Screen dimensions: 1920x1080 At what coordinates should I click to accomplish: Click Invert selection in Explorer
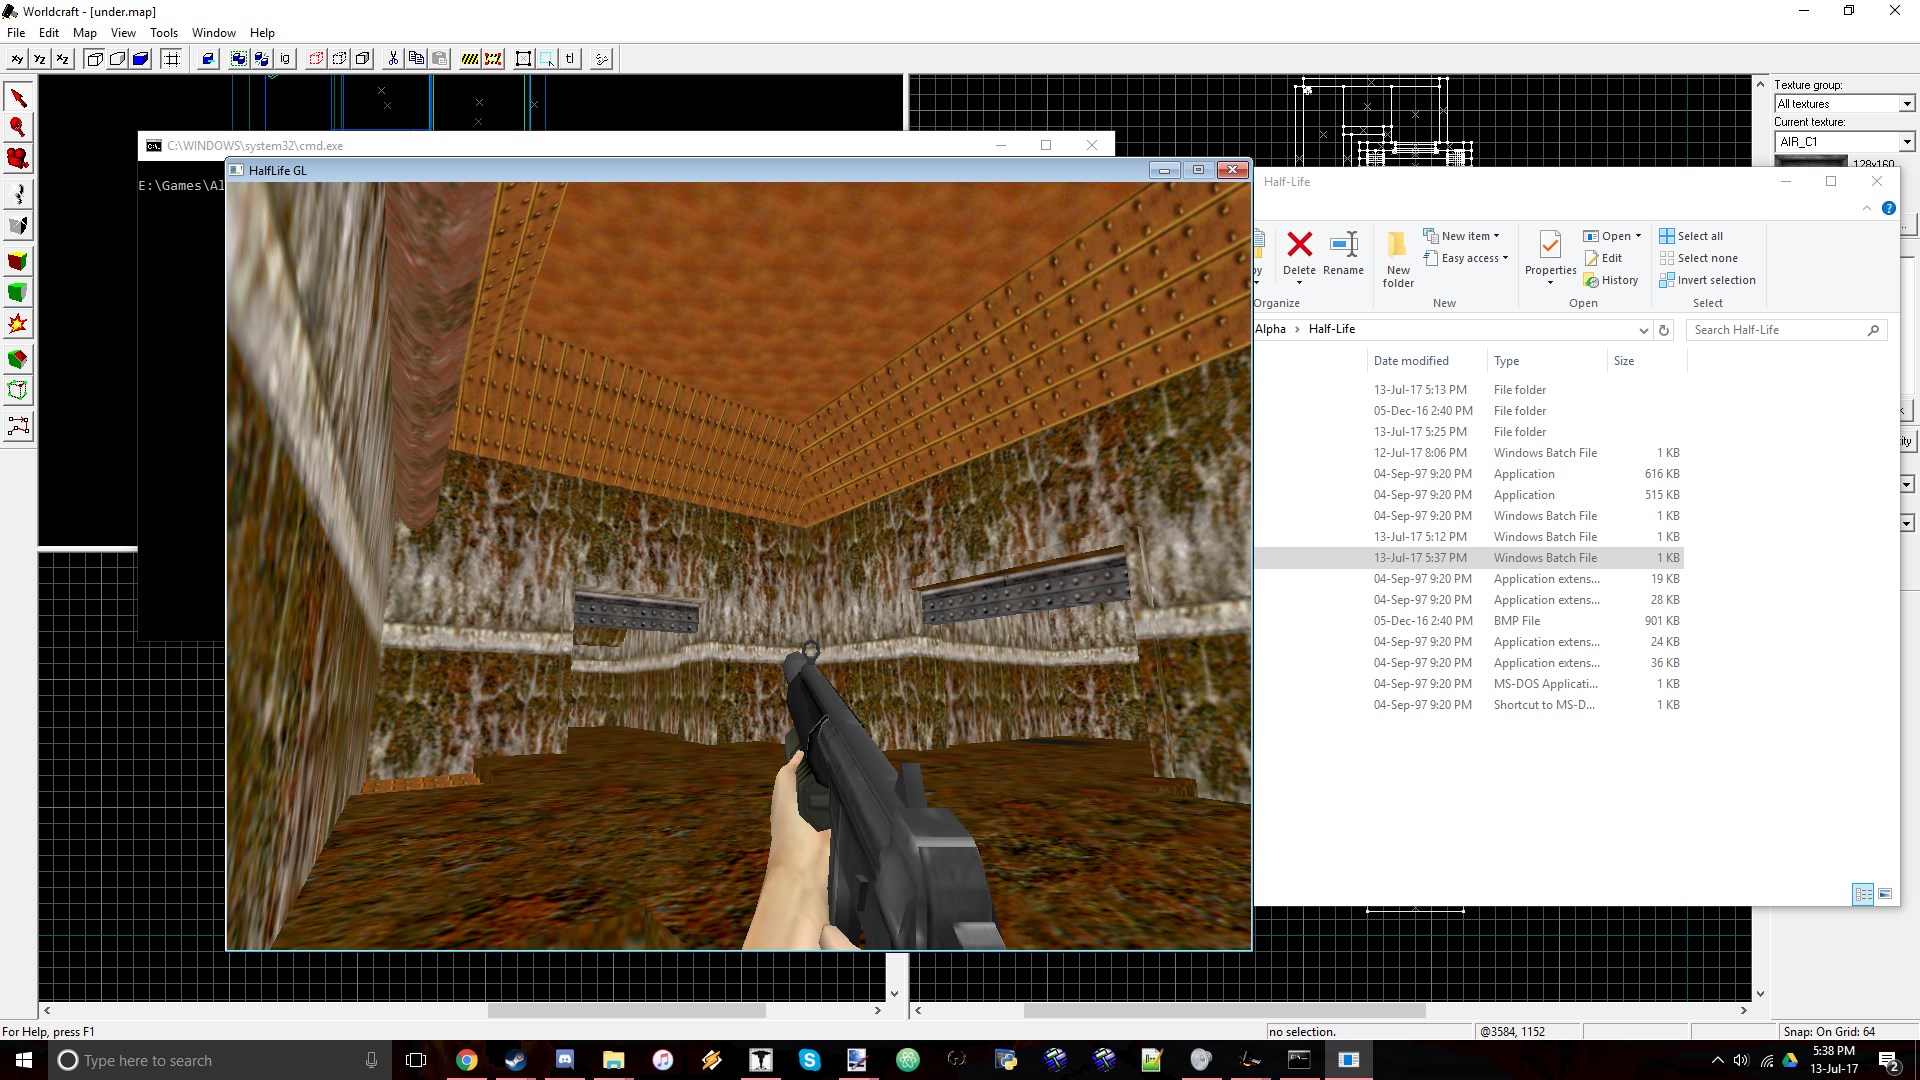click(x=1707, y=280)
